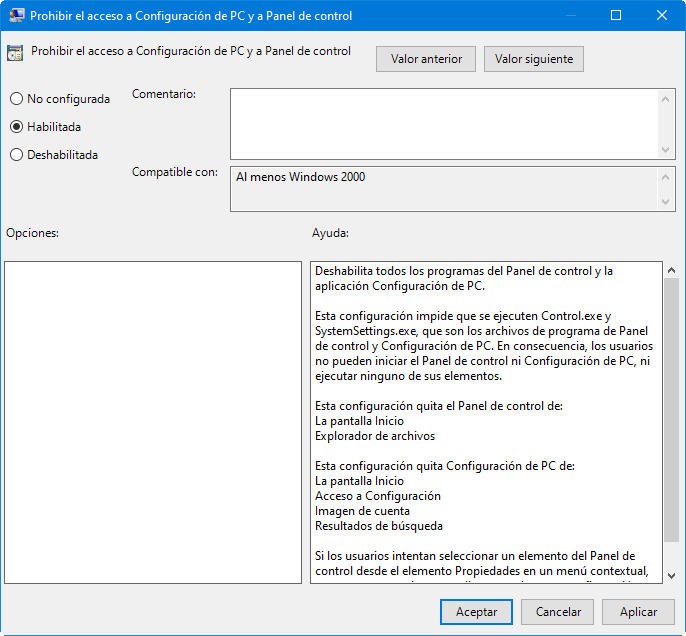Click the Ayuda panel vertical scrollbar thumb
686x636 pixels.
pyautogui.click(x=672, y=410)
